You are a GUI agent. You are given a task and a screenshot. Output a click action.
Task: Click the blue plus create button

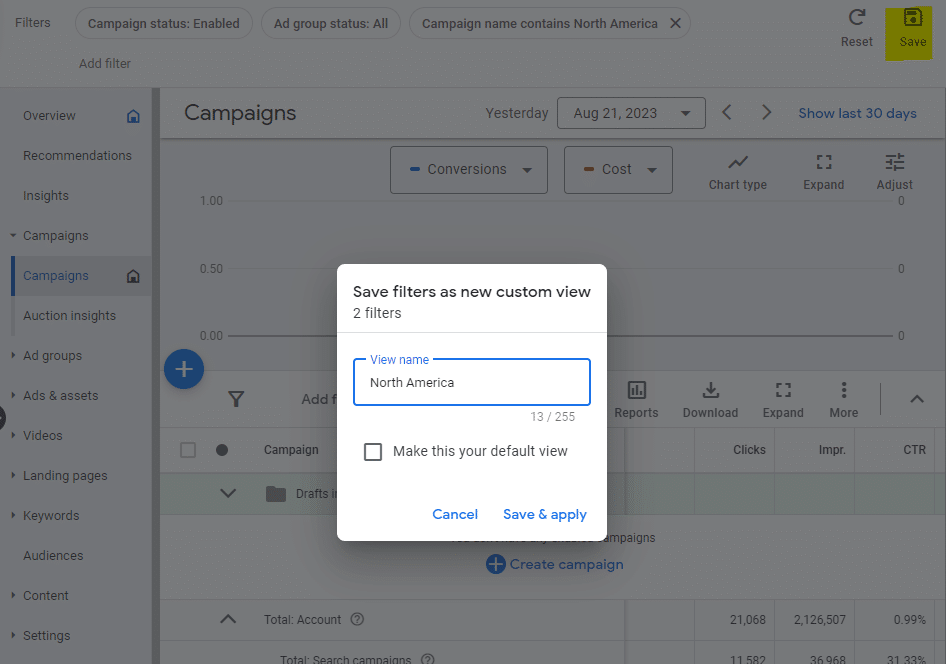184,369
